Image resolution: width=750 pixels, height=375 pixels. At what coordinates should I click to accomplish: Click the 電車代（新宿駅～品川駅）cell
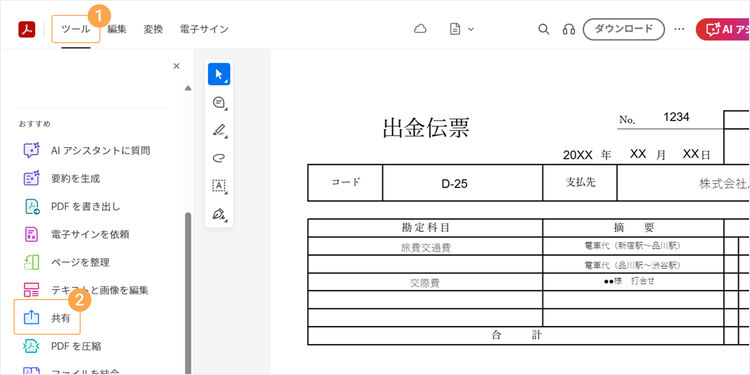click(x=632, y=246)
